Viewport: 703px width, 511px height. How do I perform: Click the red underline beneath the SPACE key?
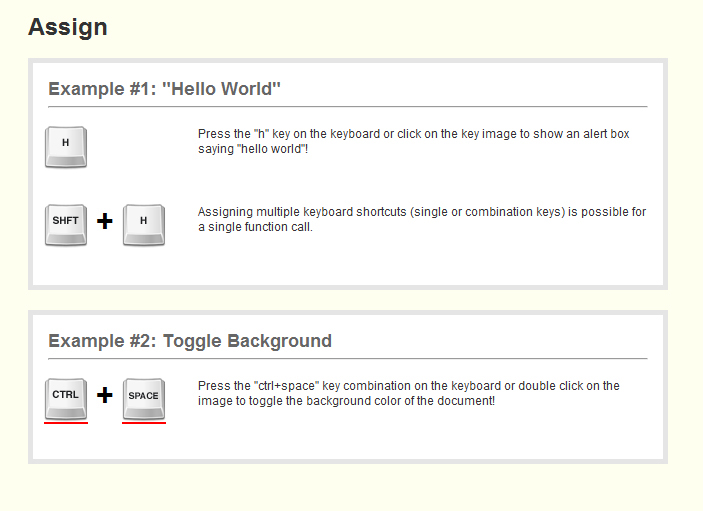[143, 423]
